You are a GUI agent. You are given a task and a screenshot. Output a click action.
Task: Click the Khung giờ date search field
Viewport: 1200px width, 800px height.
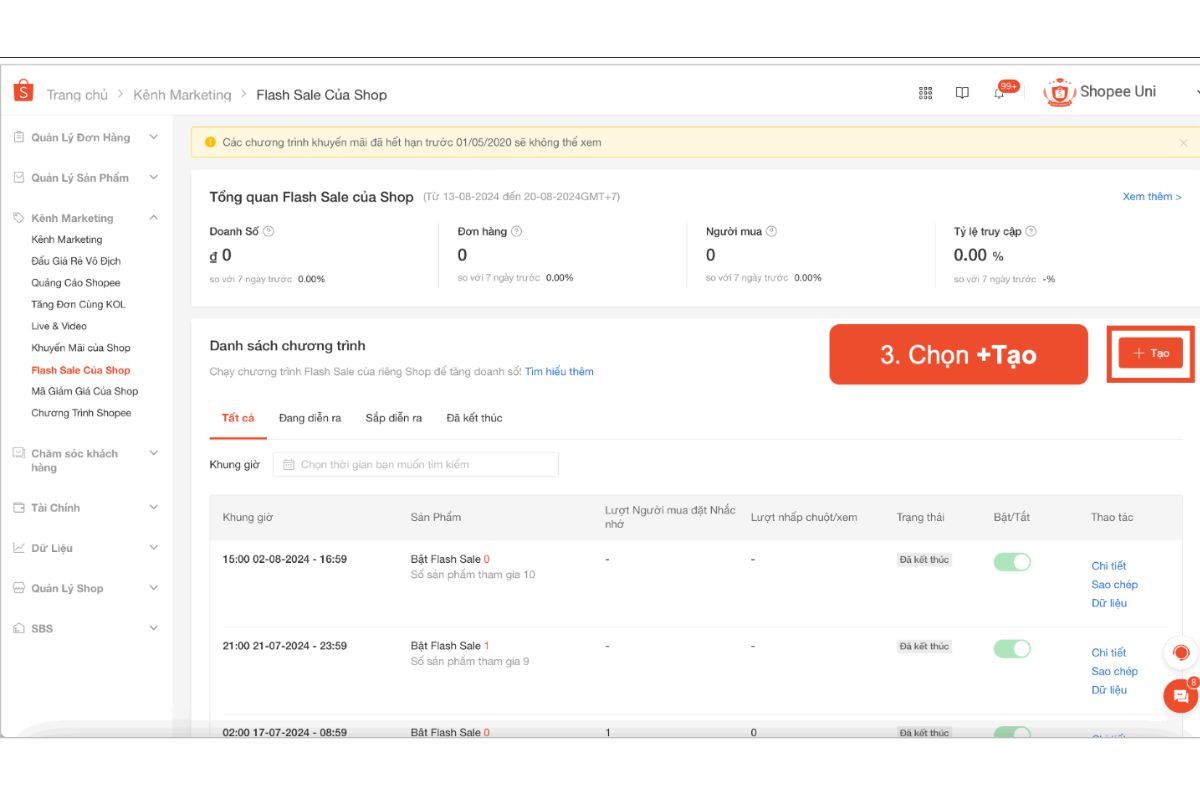(x=416, y=464)
